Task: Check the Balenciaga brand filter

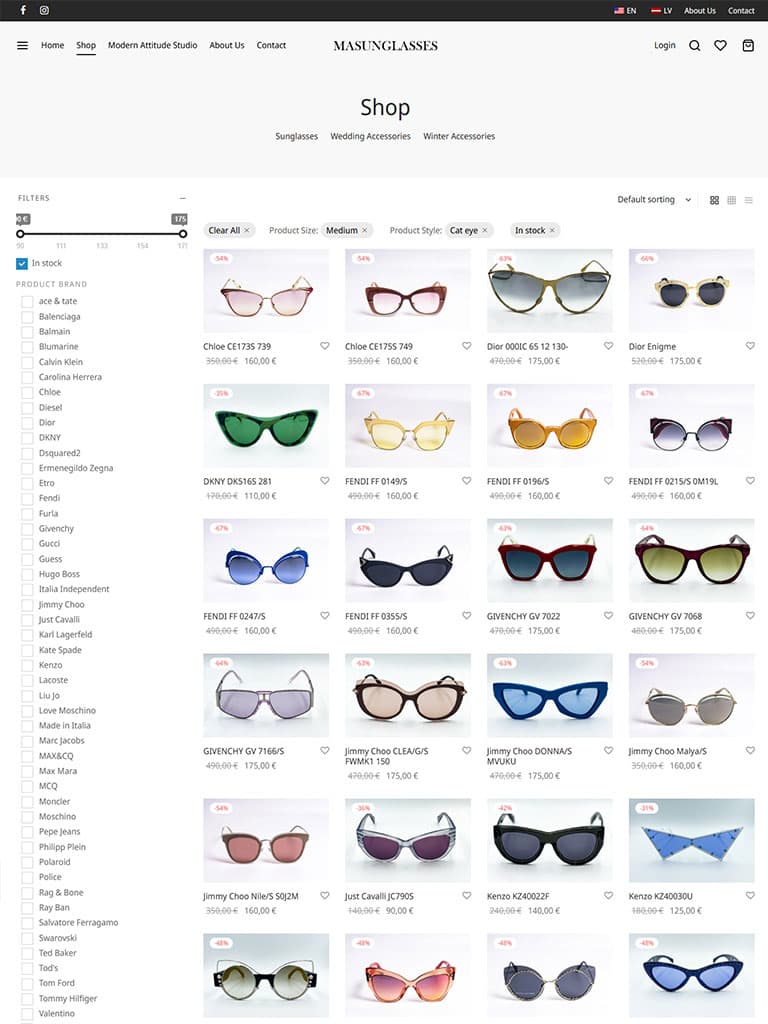Action: click(x=27, y=317)
